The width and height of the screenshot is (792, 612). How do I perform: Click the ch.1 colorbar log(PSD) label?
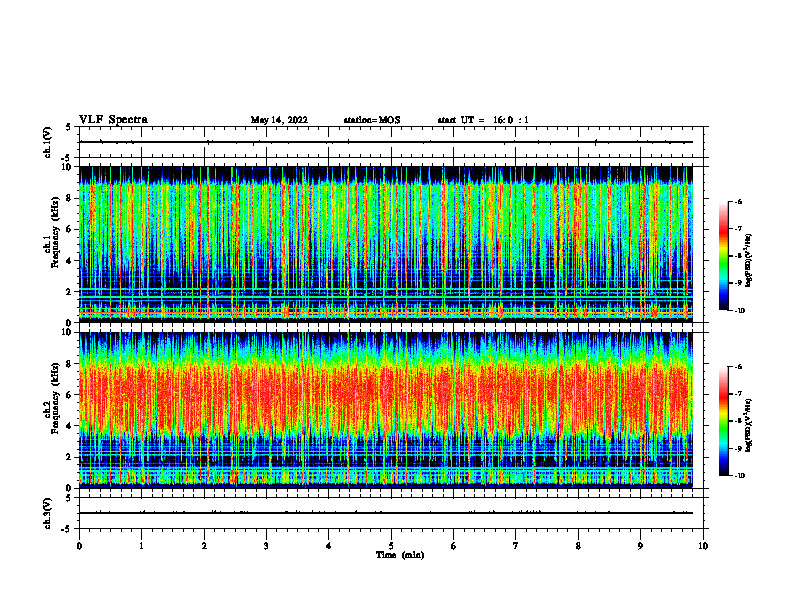tap(749, 261)
